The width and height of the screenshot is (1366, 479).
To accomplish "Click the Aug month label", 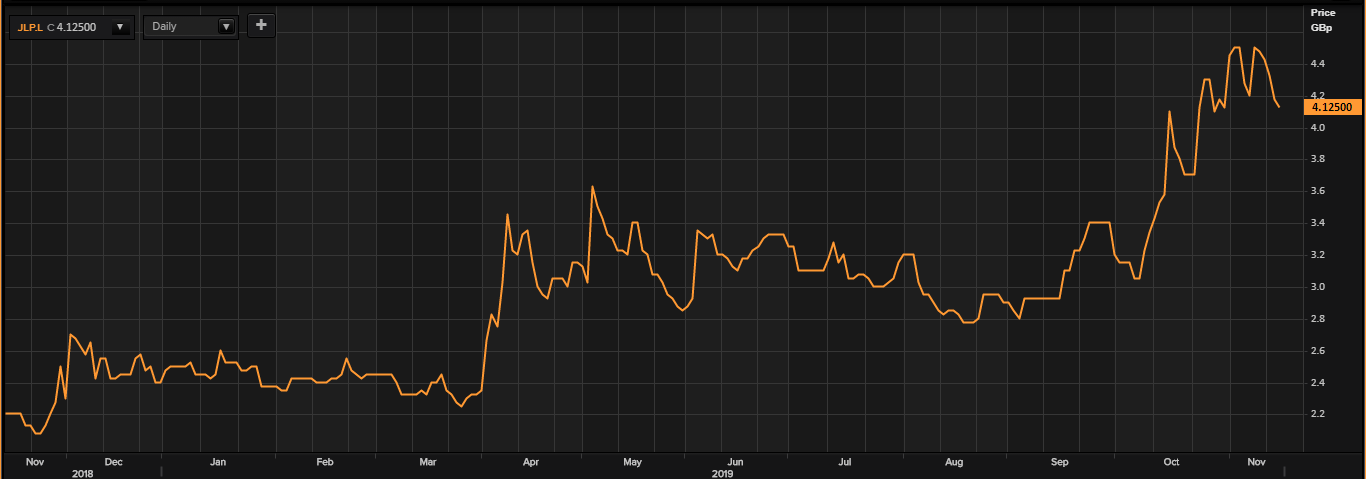I will tap(953, 463).
